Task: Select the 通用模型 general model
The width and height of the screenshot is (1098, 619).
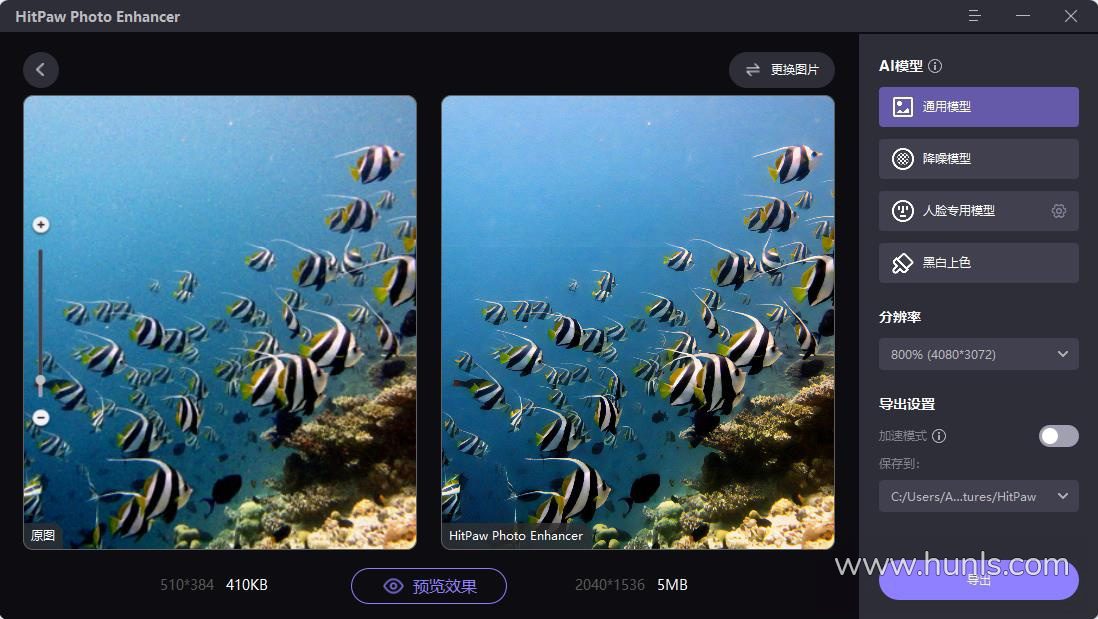Action: (978, 107)
